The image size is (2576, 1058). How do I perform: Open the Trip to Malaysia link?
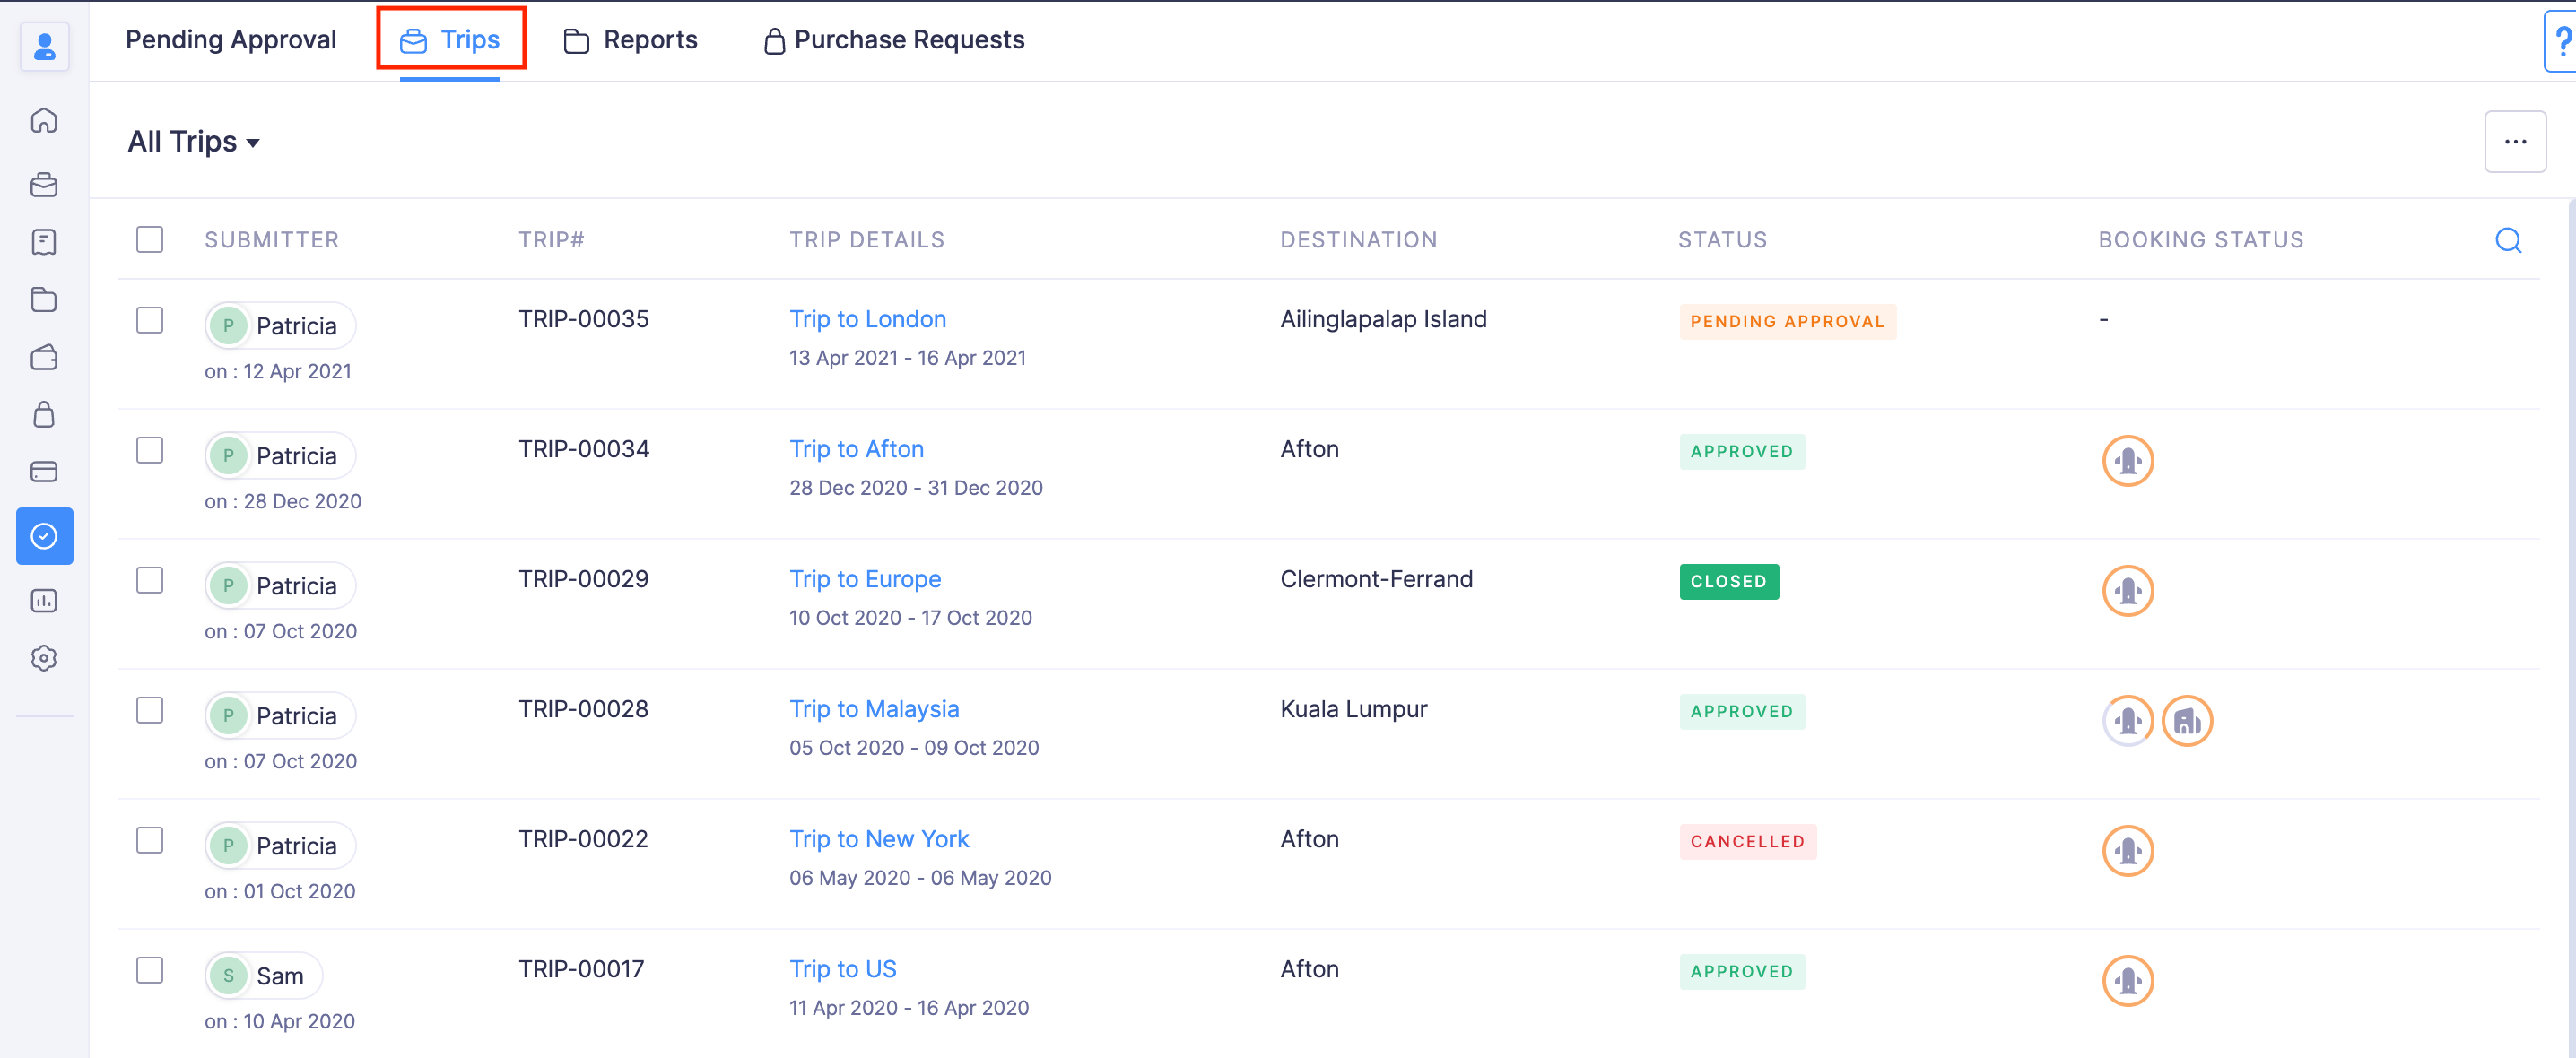tap(873, 708)
